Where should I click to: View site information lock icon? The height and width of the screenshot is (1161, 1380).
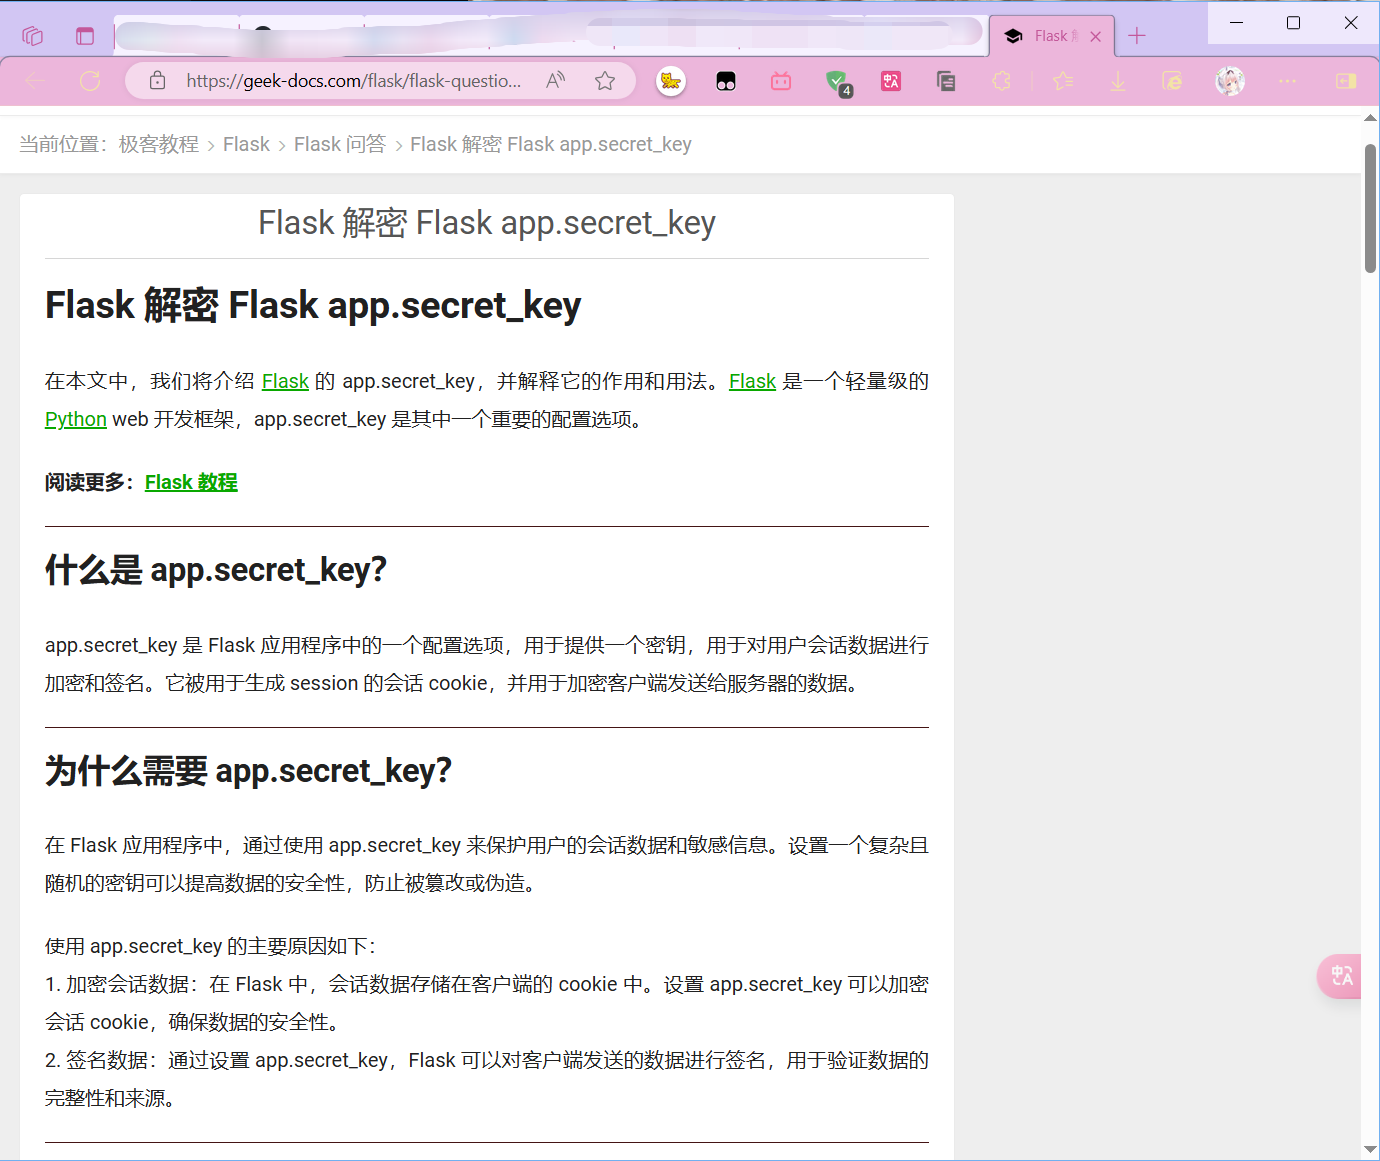click(157, 81)
